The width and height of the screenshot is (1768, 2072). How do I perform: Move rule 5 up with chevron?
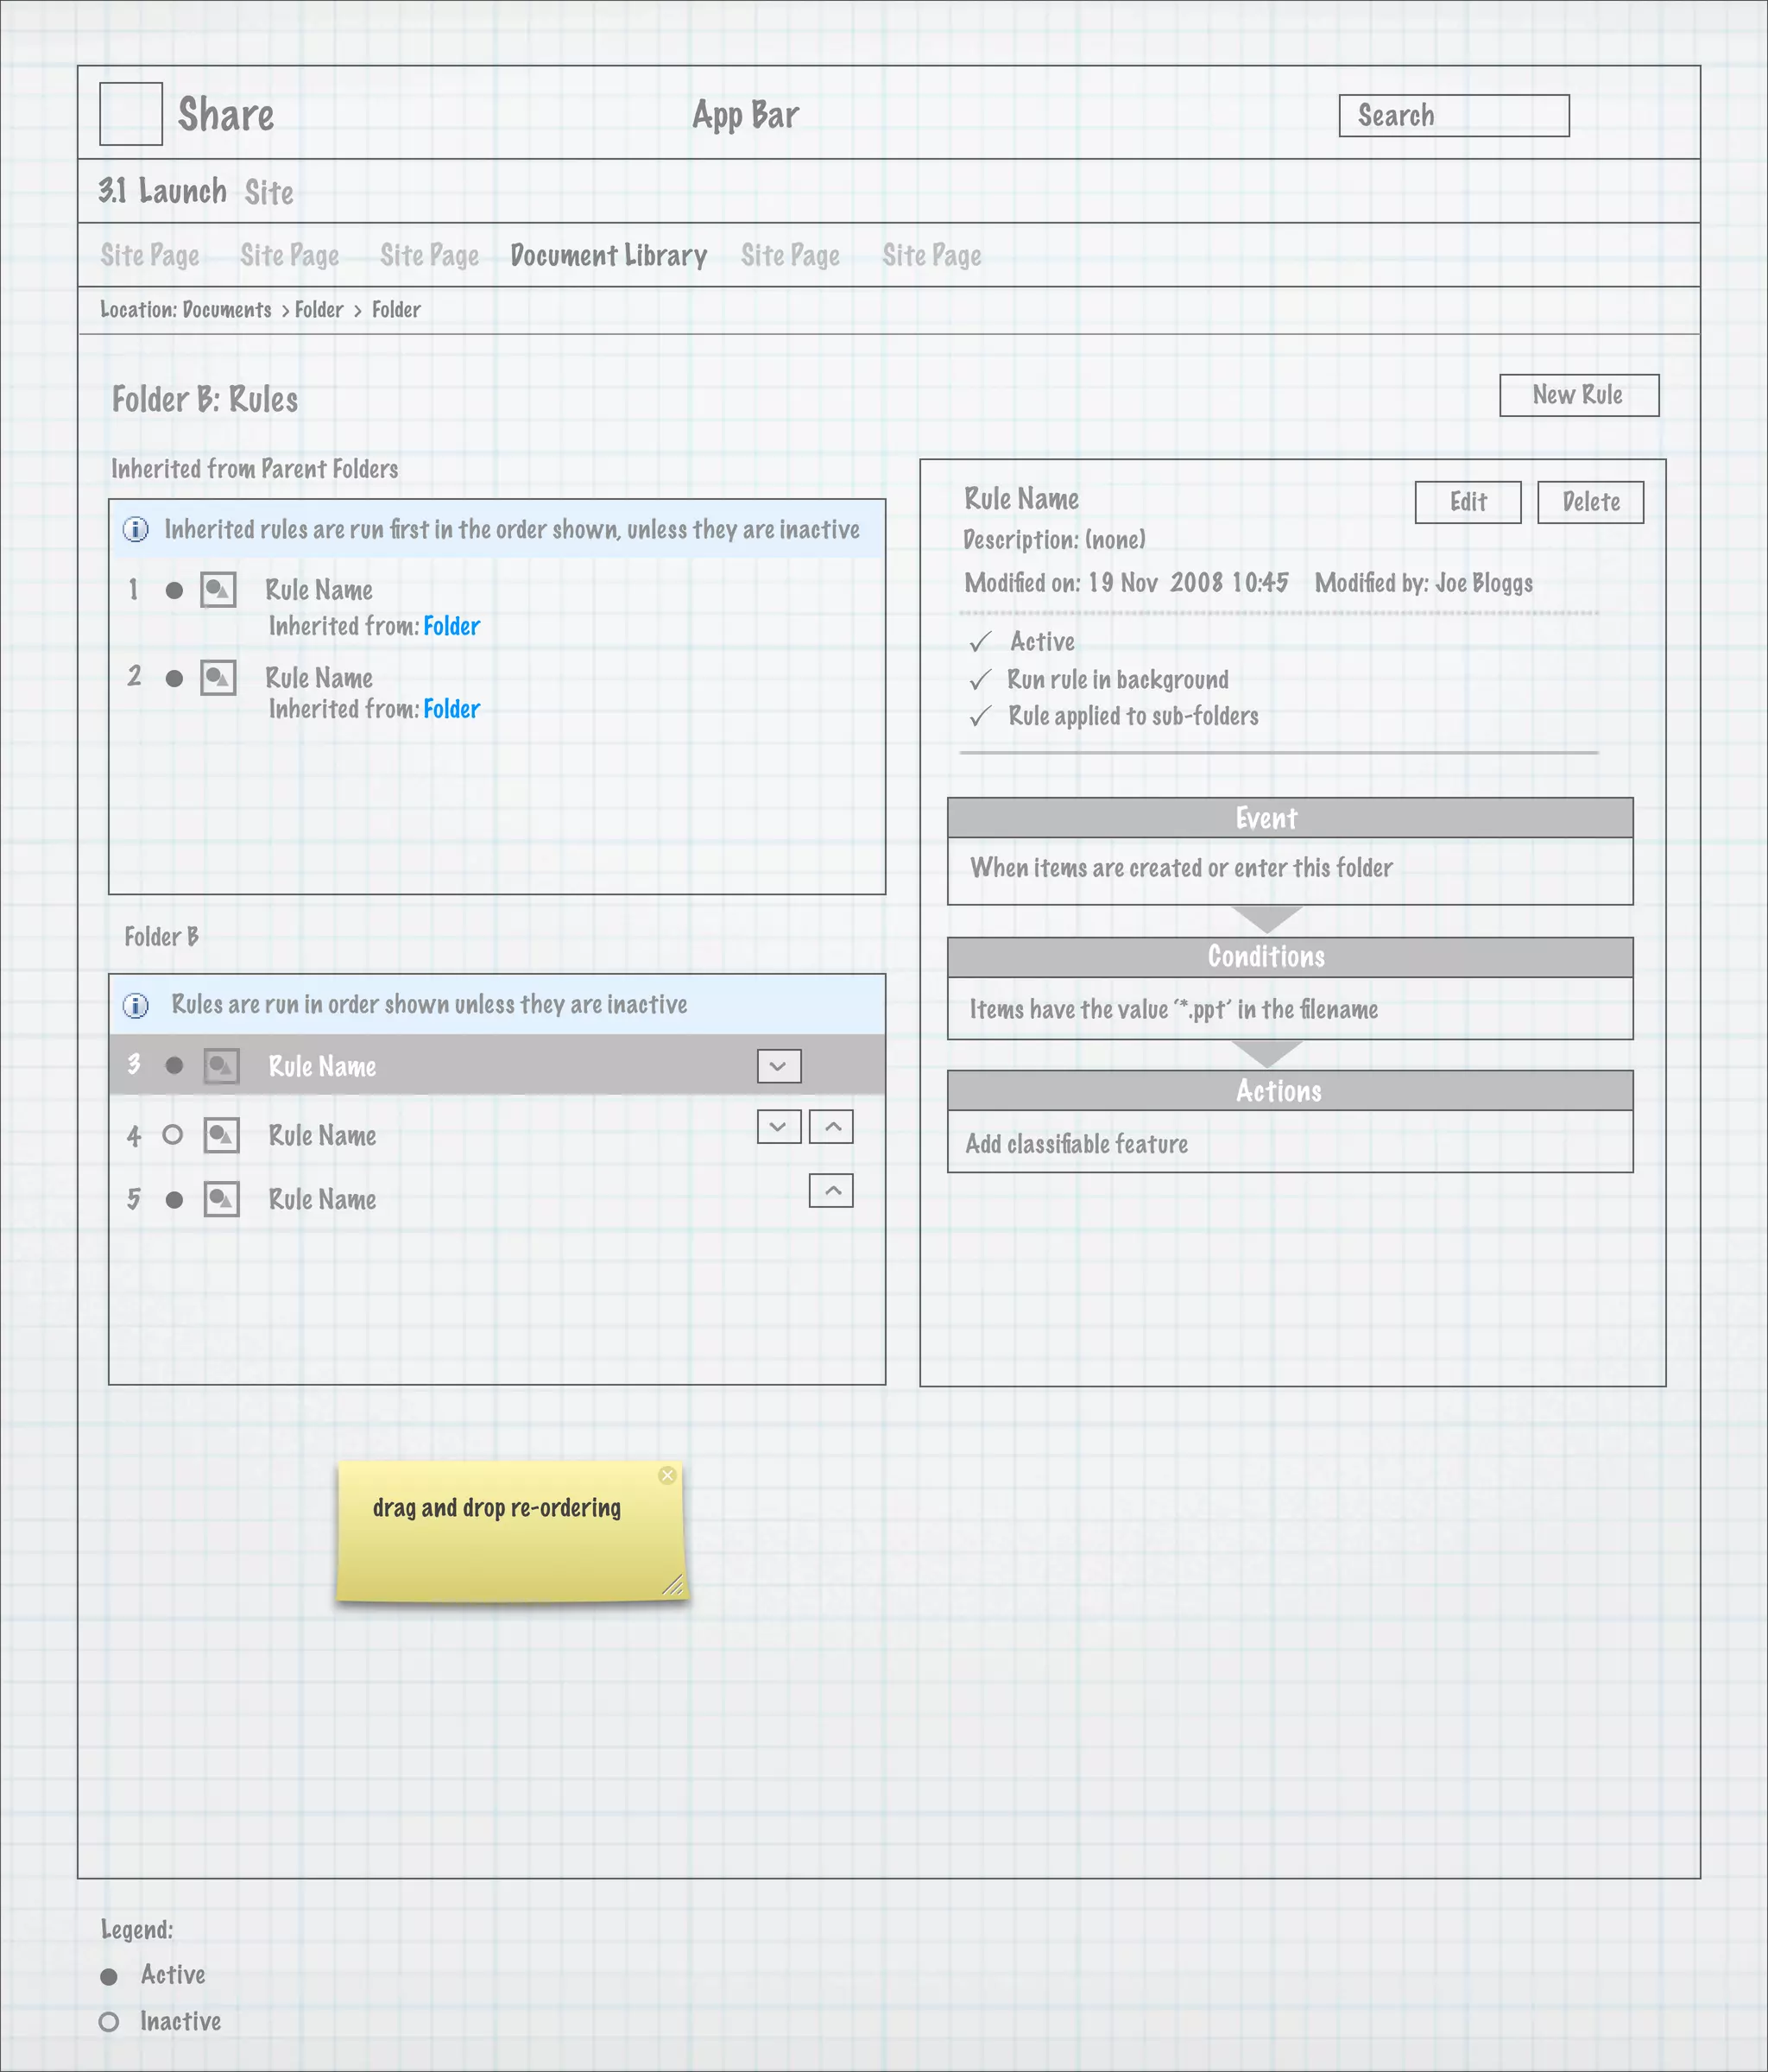point(831,1190)
